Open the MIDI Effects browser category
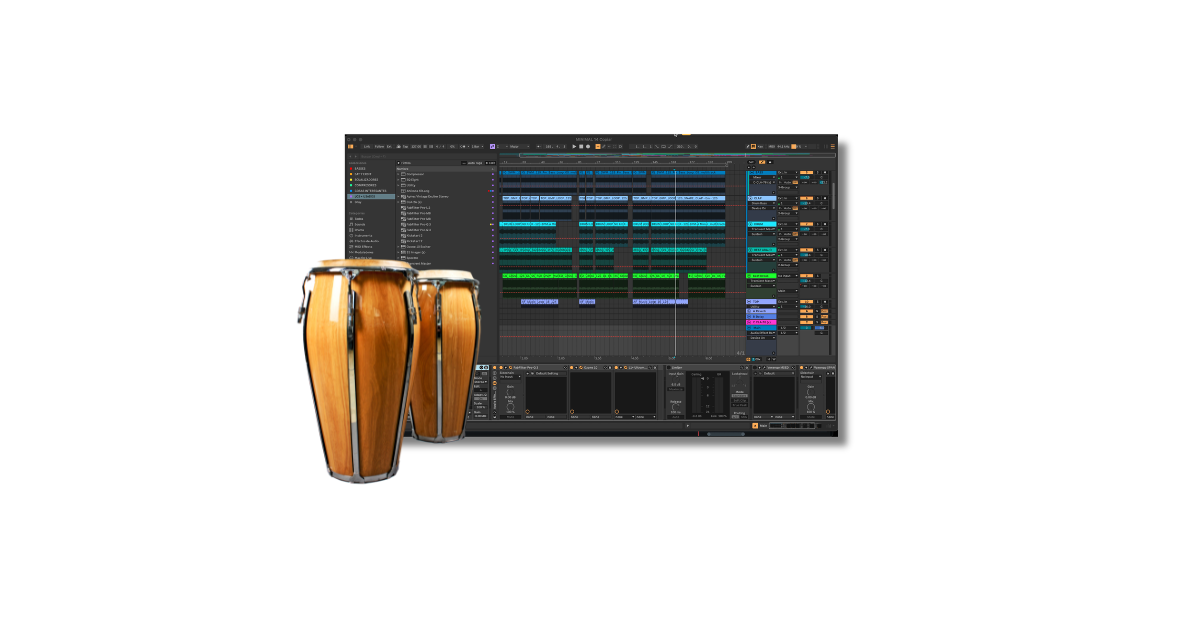Image resolution: width=1200 pixels, height=628 pixels. click(363, 247)
